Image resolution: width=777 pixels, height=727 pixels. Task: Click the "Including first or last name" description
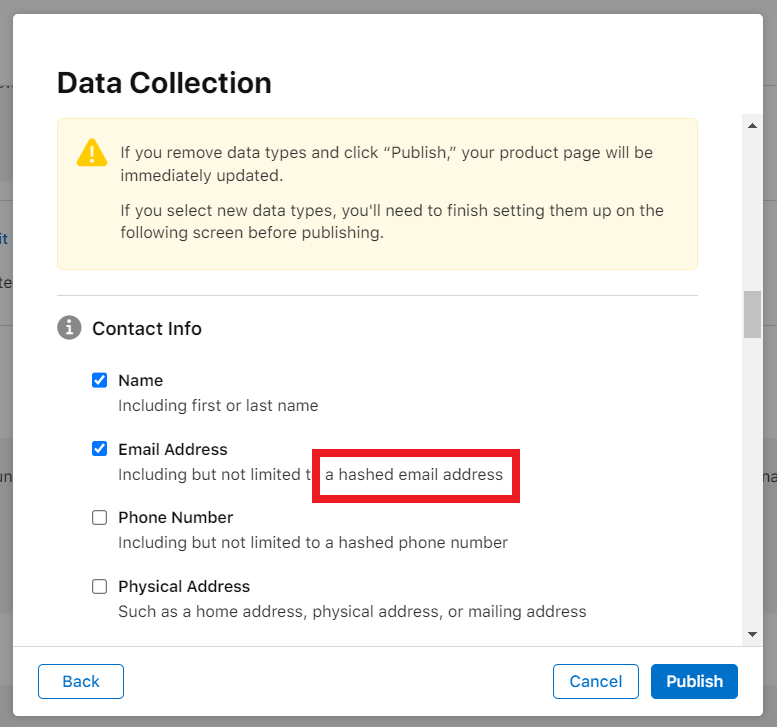[x=218, y=406]
